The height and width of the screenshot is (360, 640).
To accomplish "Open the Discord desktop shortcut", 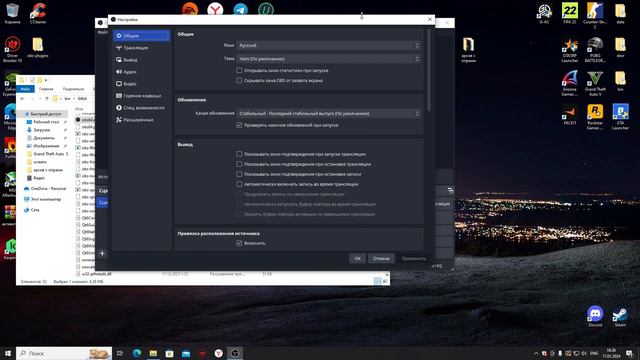I will [595, 316].
